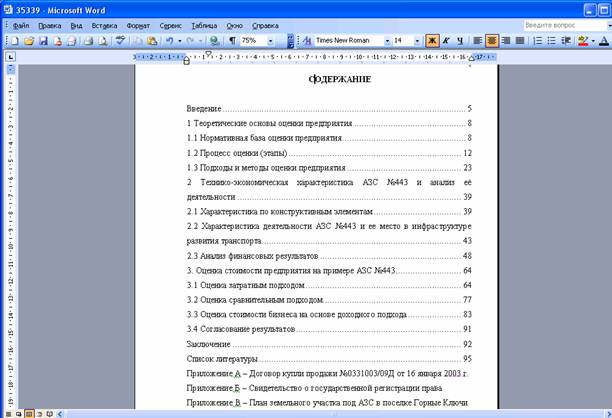Image resolution: width=612 pixels, height=418 pixels.
Task: Click the Введение contents line
Action: point(329,109)
